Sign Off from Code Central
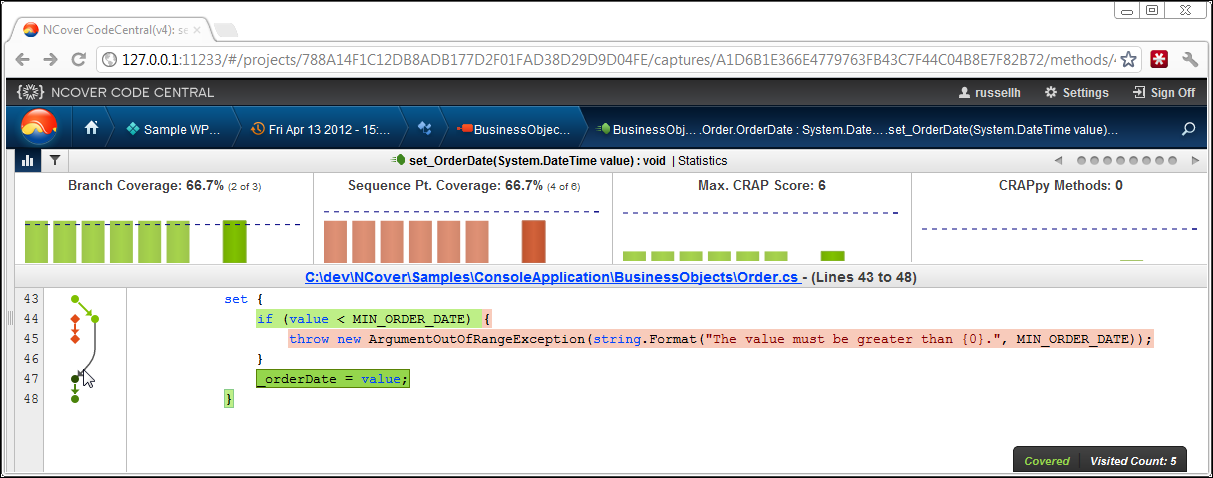This screenshot has height=478, width=1213. (1164, 92)
